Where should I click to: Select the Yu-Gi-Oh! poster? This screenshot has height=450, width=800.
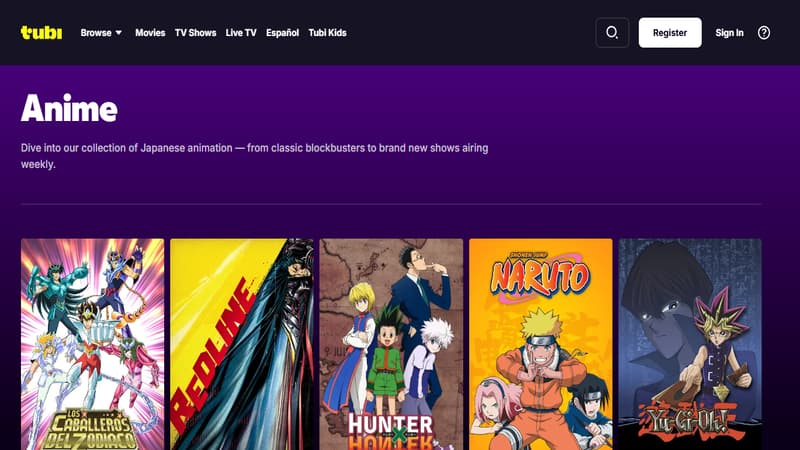(690, 344)
